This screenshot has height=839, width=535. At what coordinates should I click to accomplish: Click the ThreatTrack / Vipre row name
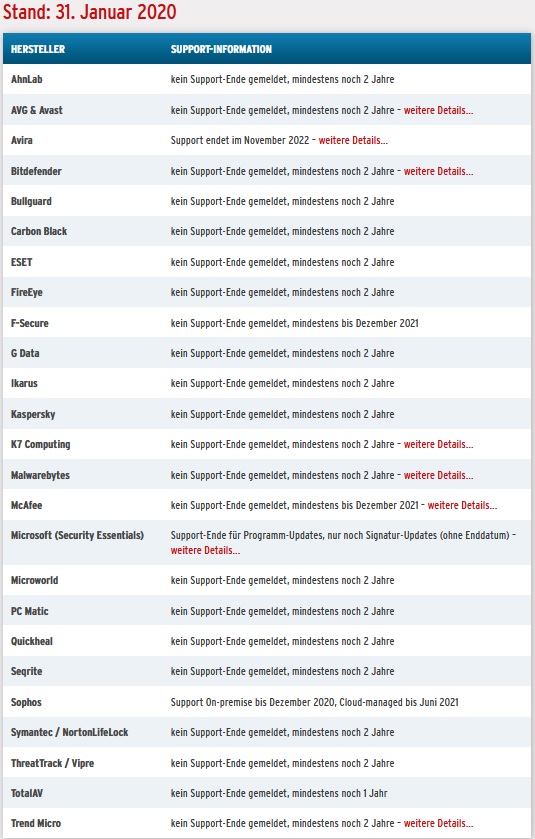coord(52,763)
